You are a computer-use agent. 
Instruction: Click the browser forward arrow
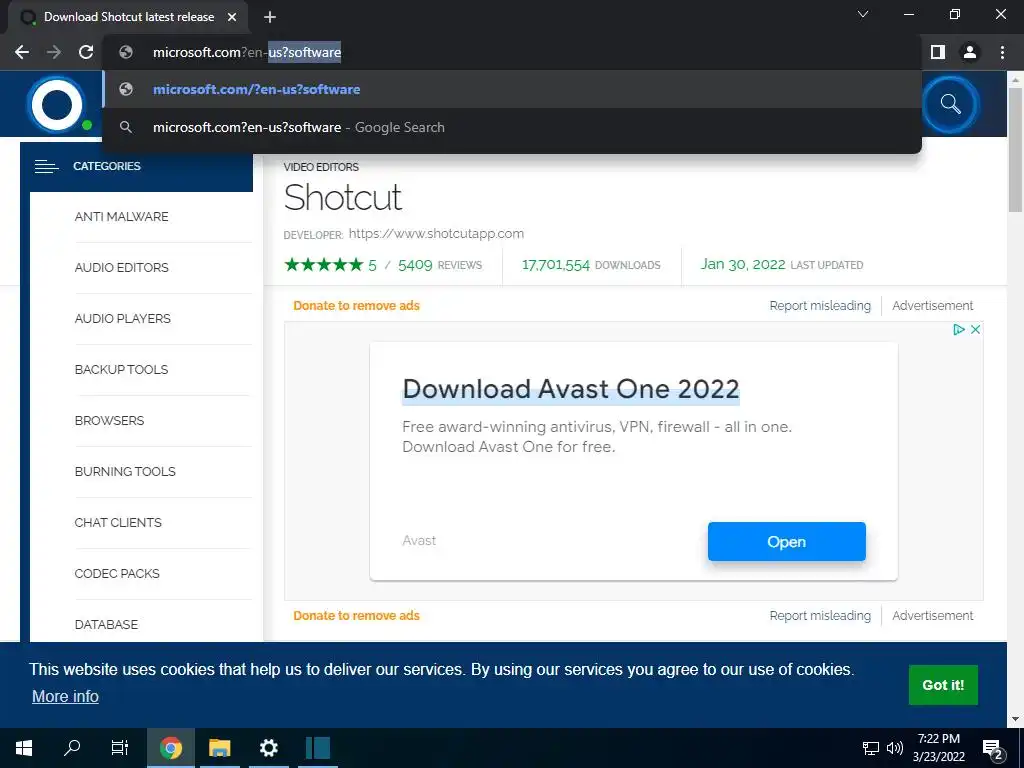pos(54,52)
